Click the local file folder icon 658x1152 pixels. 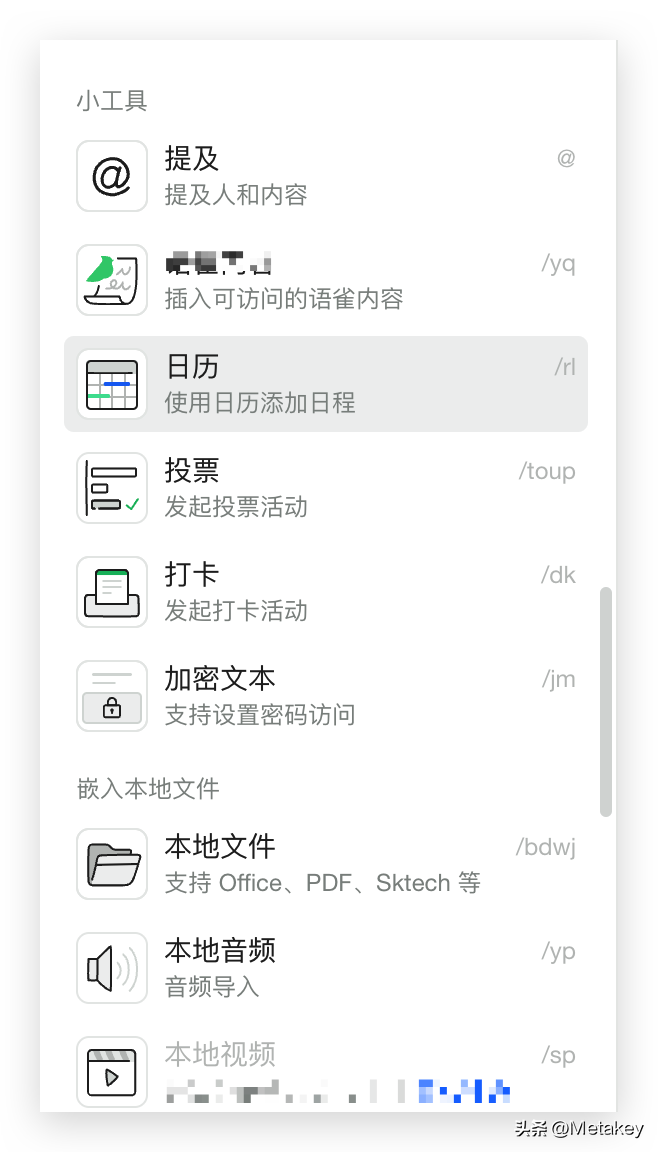[x=112, y=864]
